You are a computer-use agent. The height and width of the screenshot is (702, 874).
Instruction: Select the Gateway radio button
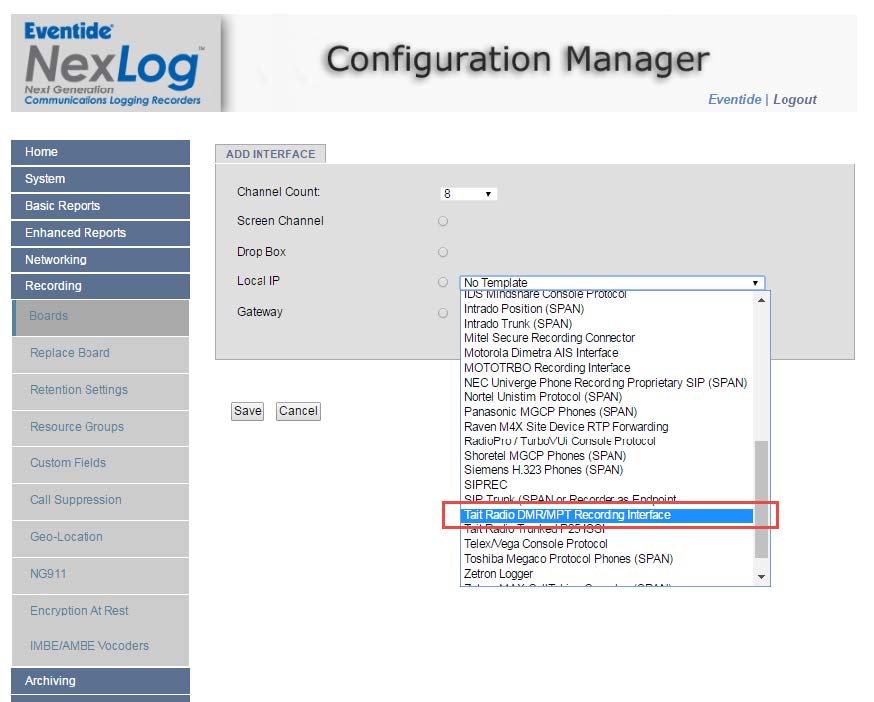click(x=442, y=313)
